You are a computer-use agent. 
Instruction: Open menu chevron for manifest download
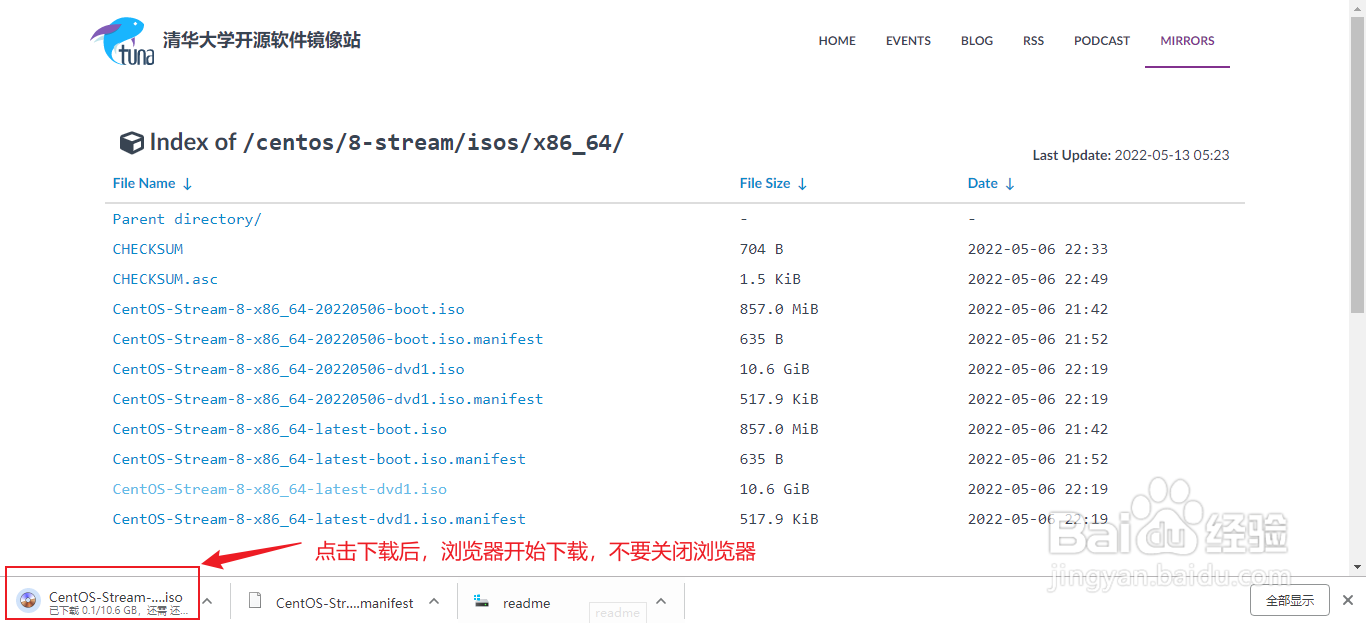(x=434, y=601)
